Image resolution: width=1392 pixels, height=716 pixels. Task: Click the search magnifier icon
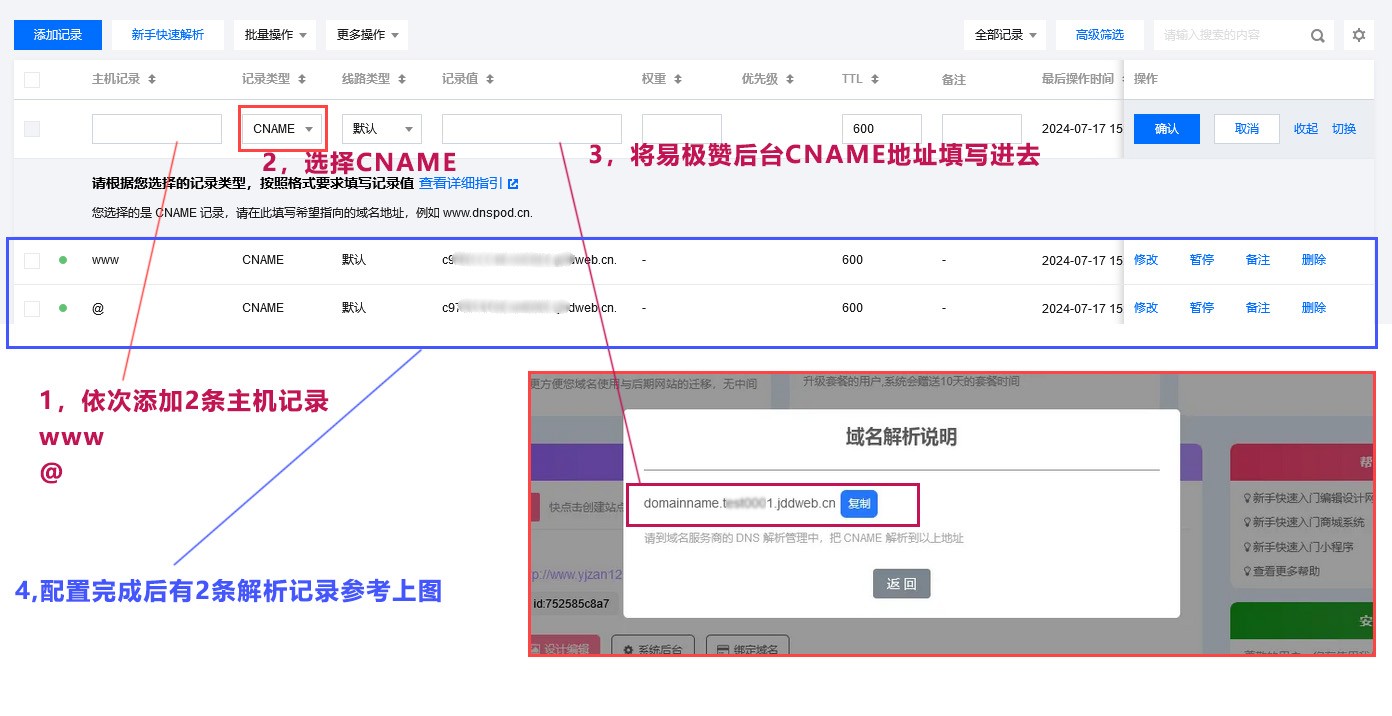coord(1318,35)
